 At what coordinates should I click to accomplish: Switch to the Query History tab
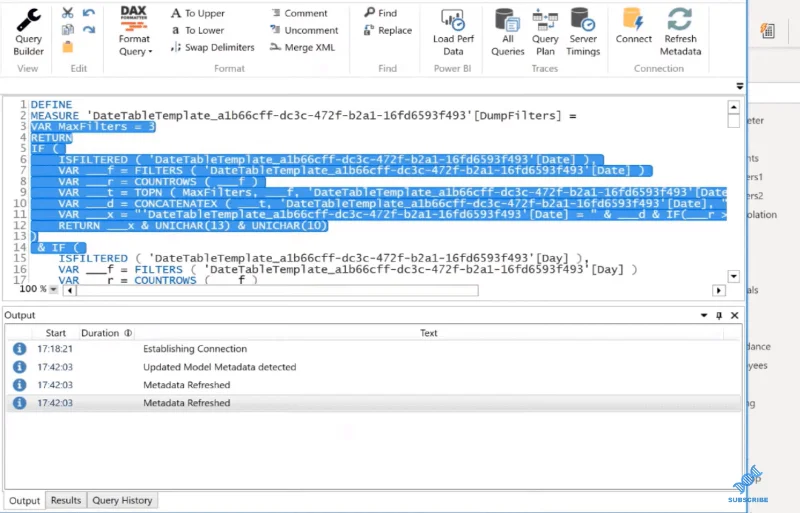click(122, 500)
